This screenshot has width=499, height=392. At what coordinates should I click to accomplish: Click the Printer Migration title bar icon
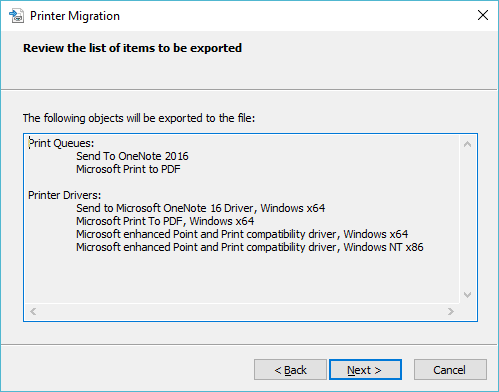click(x=17, y=16)
